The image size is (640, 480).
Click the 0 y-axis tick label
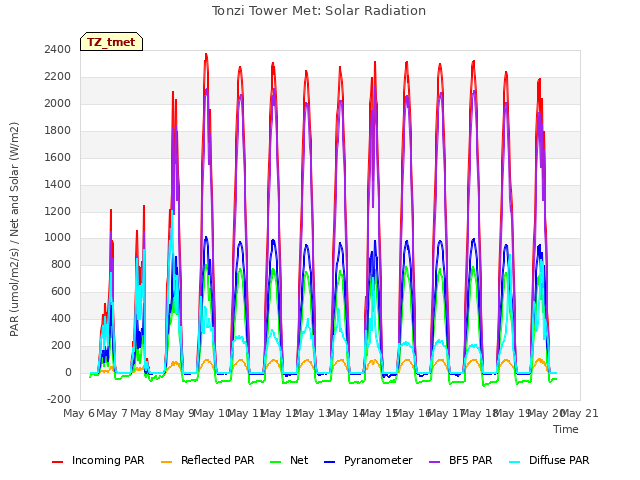(x=68, y=372)
